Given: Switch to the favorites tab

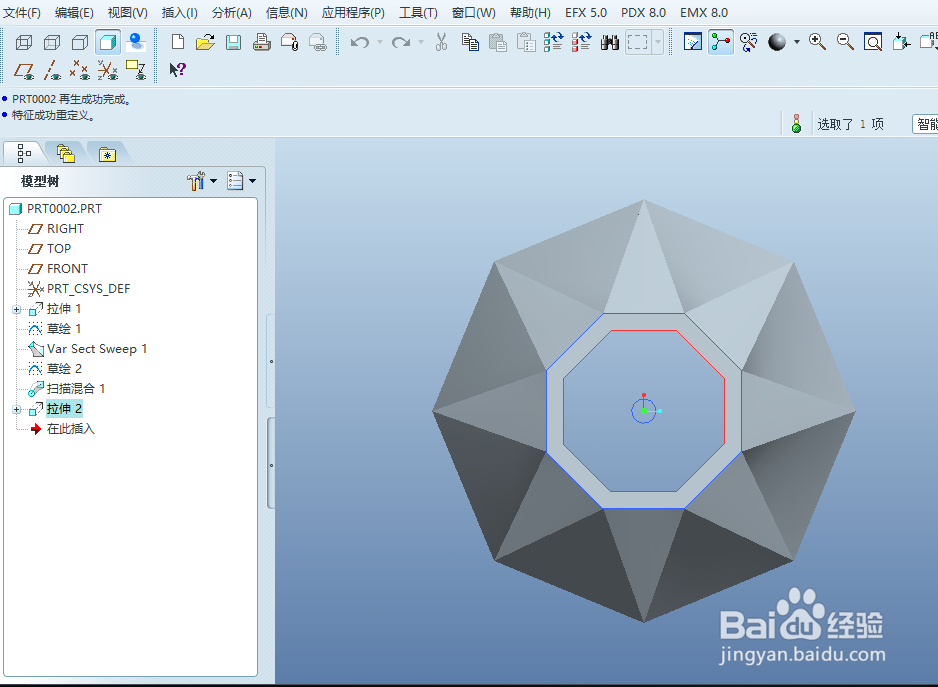Looking at the screenshot, I should pos(107,154).
